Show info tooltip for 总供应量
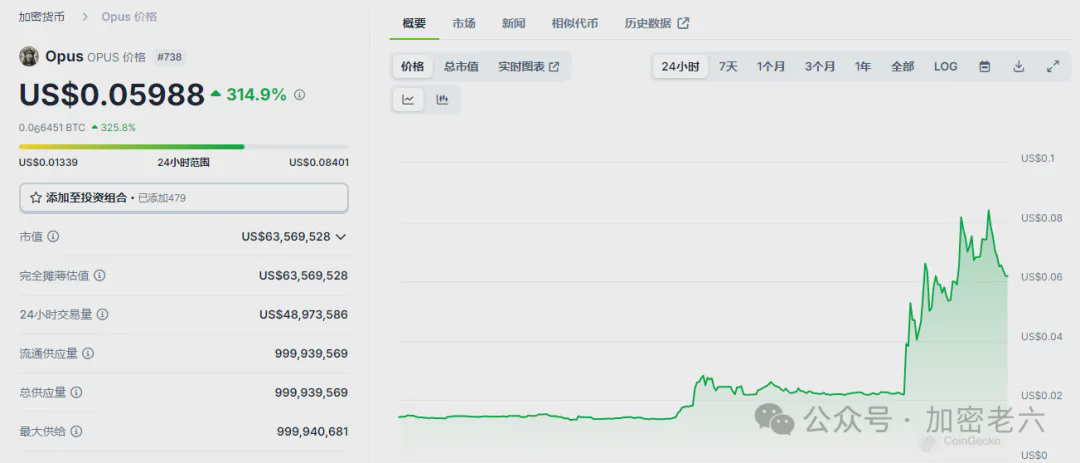This screenshot has width=1080, height=463. [76, 392]
